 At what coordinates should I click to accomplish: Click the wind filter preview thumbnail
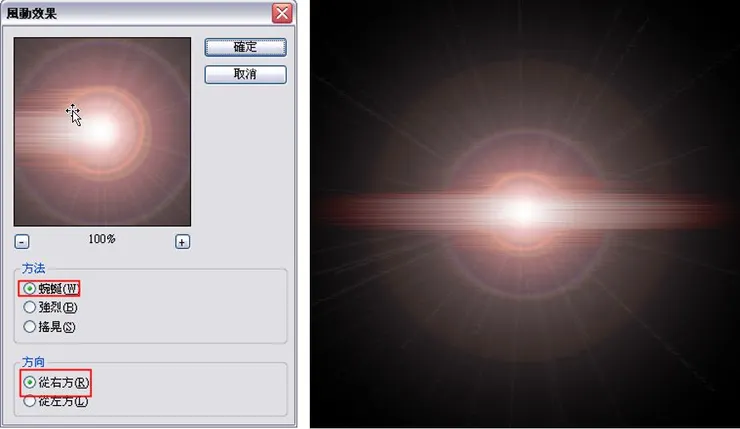(x=102, y=132)
